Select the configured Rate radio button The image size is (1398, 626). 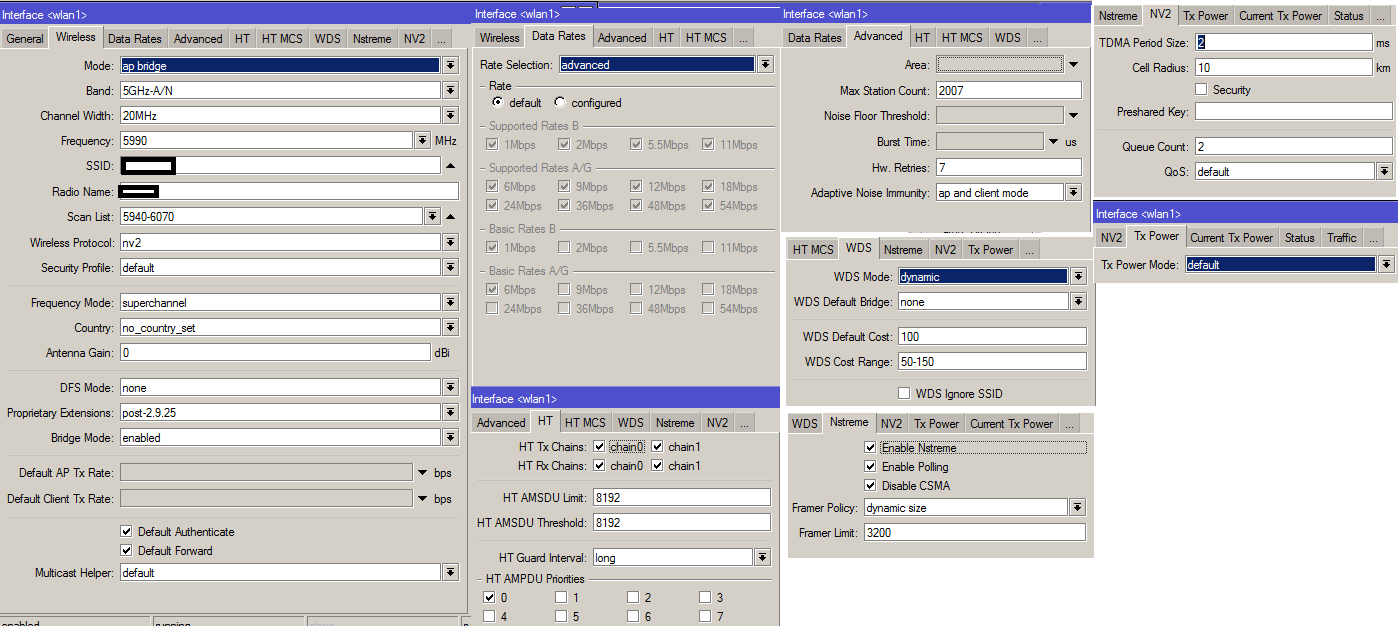pyautogui.click(x=560, y=103)
